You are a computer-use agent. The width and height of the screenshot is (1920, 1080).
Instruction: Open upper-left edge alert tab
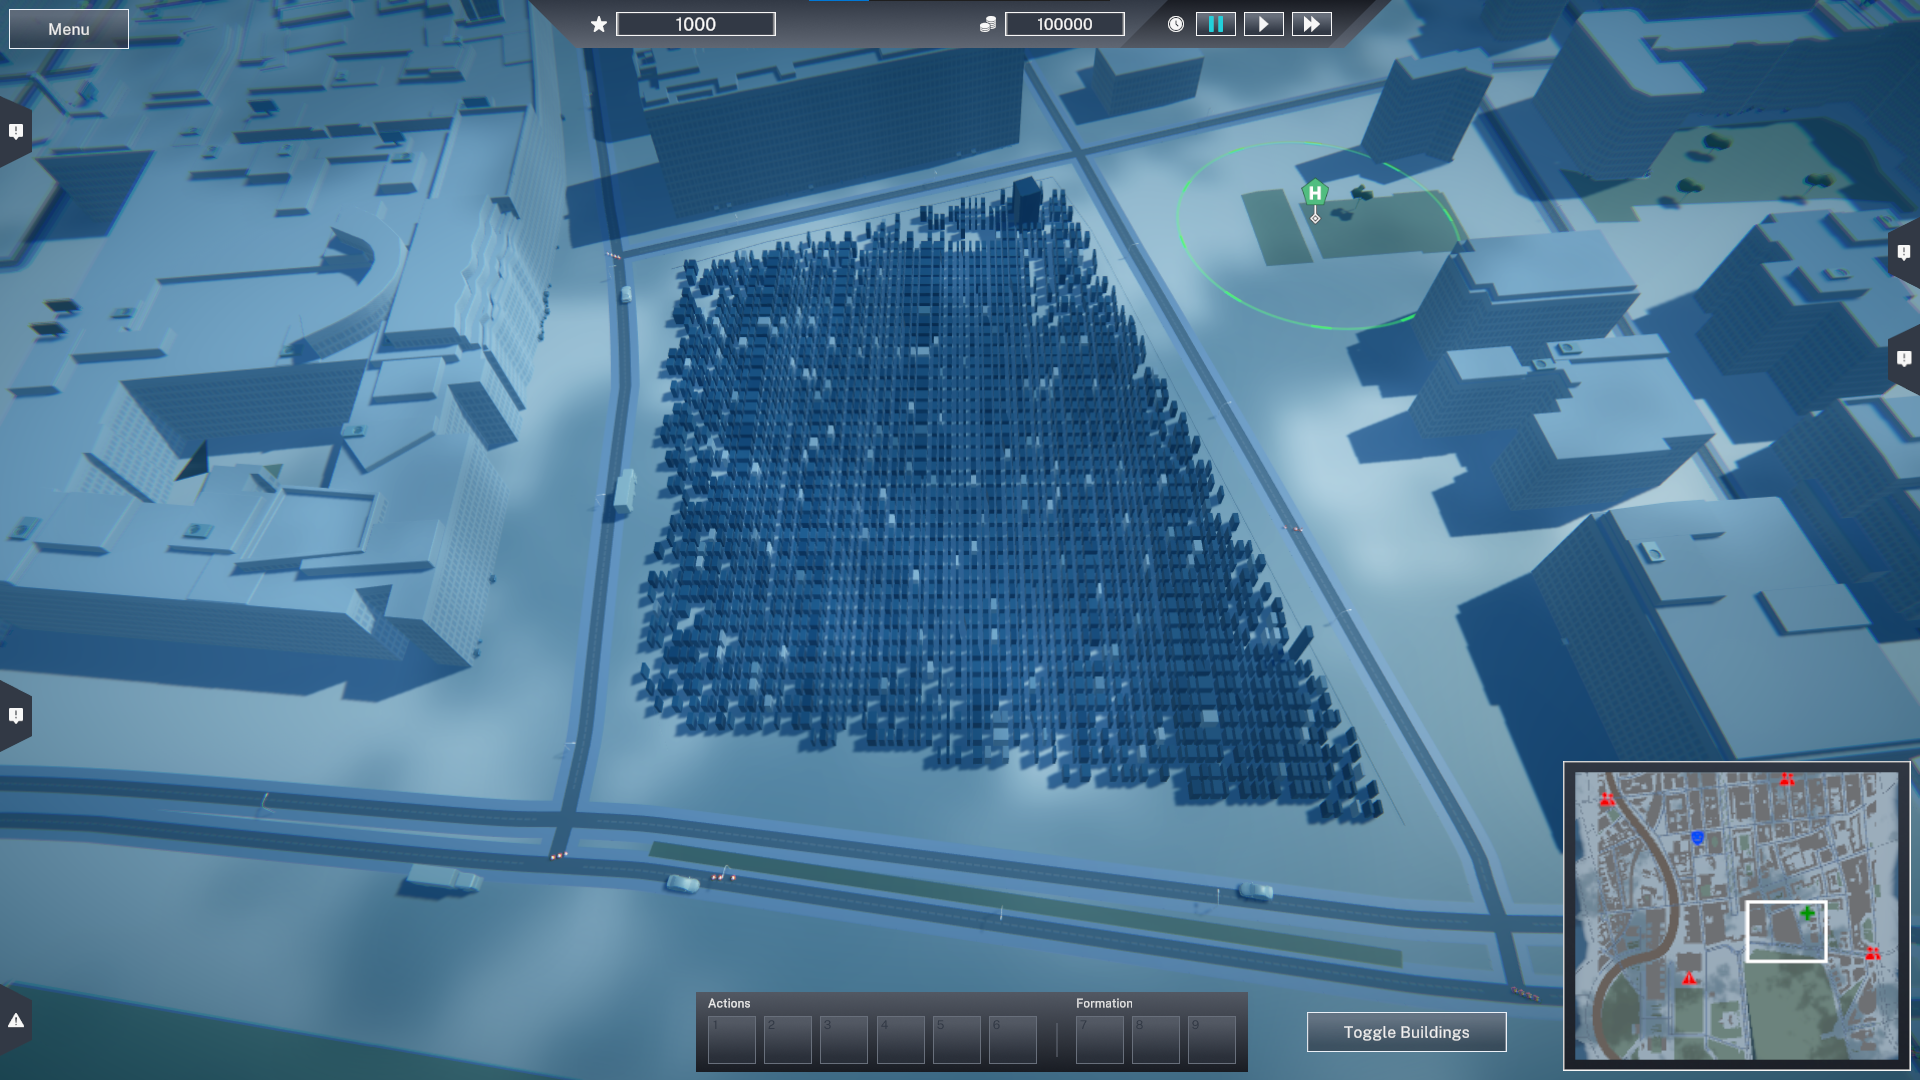click(16, 132)
